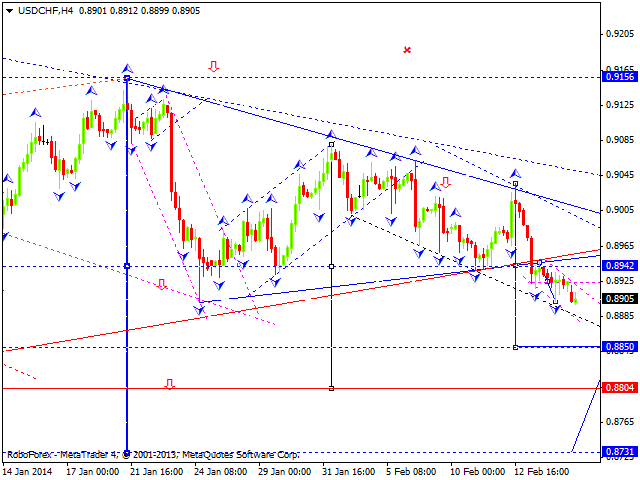Click the red arrow beside the 24 Jan low

tap(162, 285)
